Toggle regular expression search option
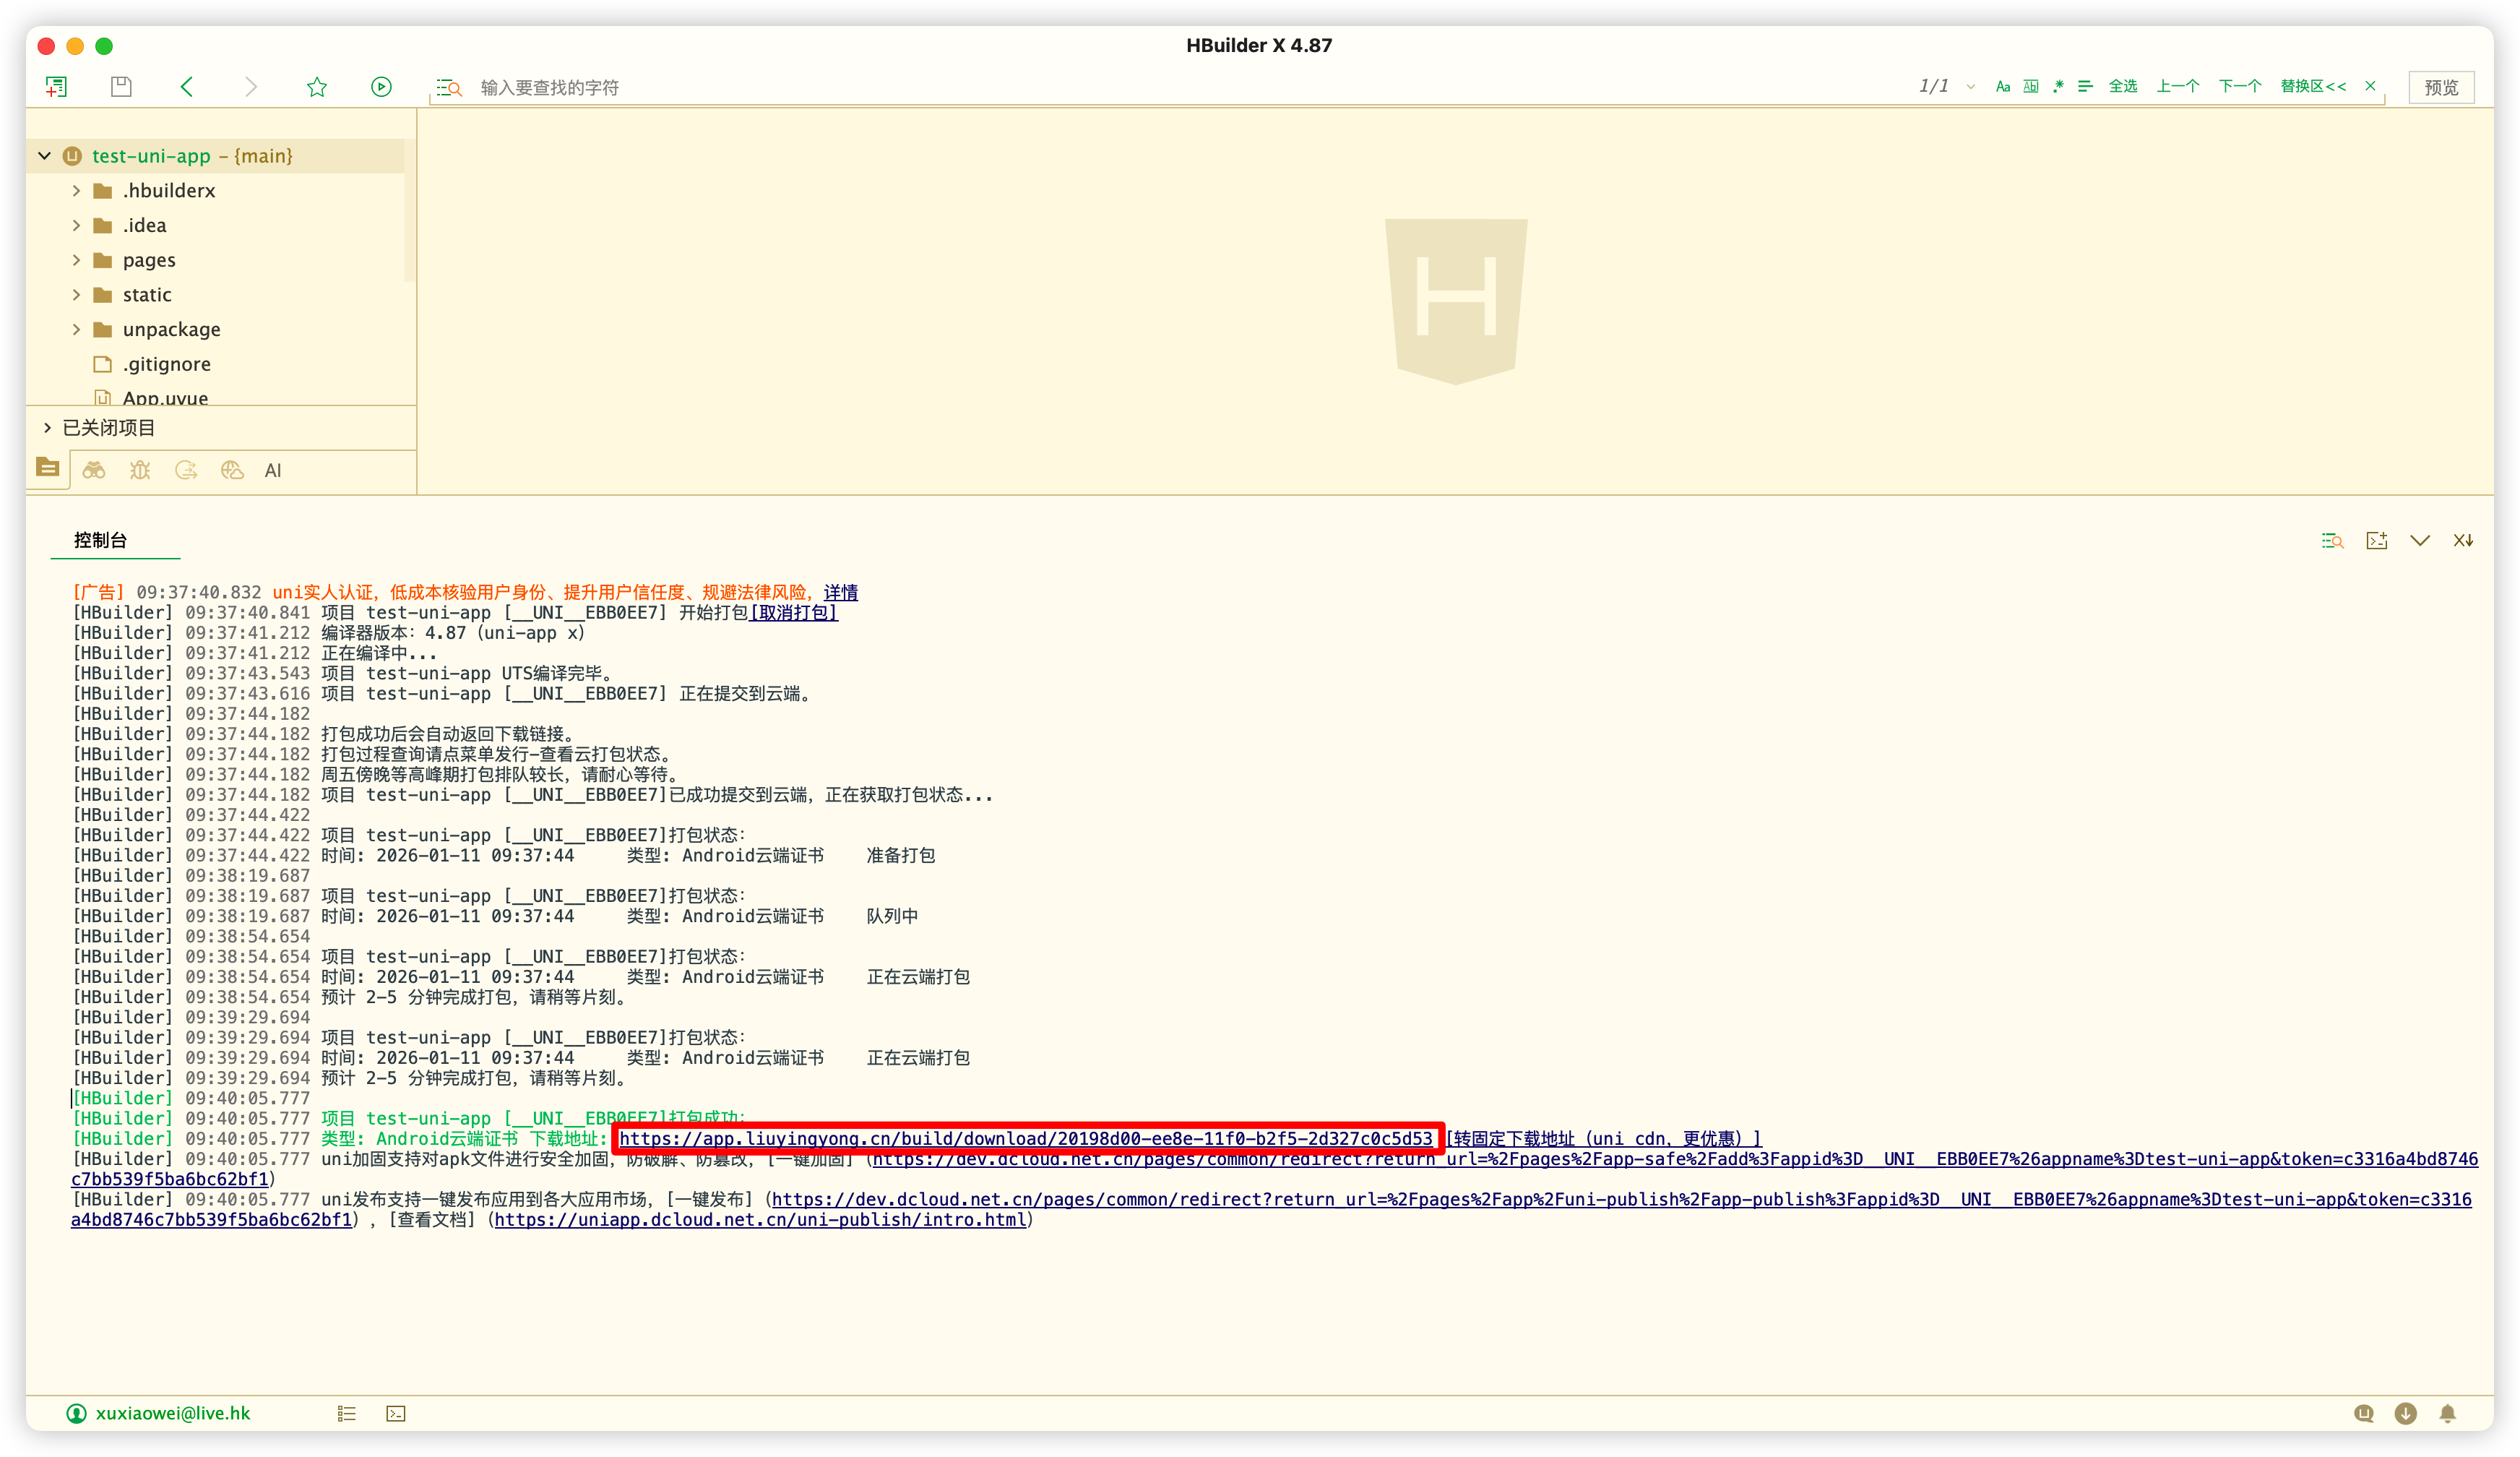The height and width of the screenshot is (1457, 2520). 2058,87
